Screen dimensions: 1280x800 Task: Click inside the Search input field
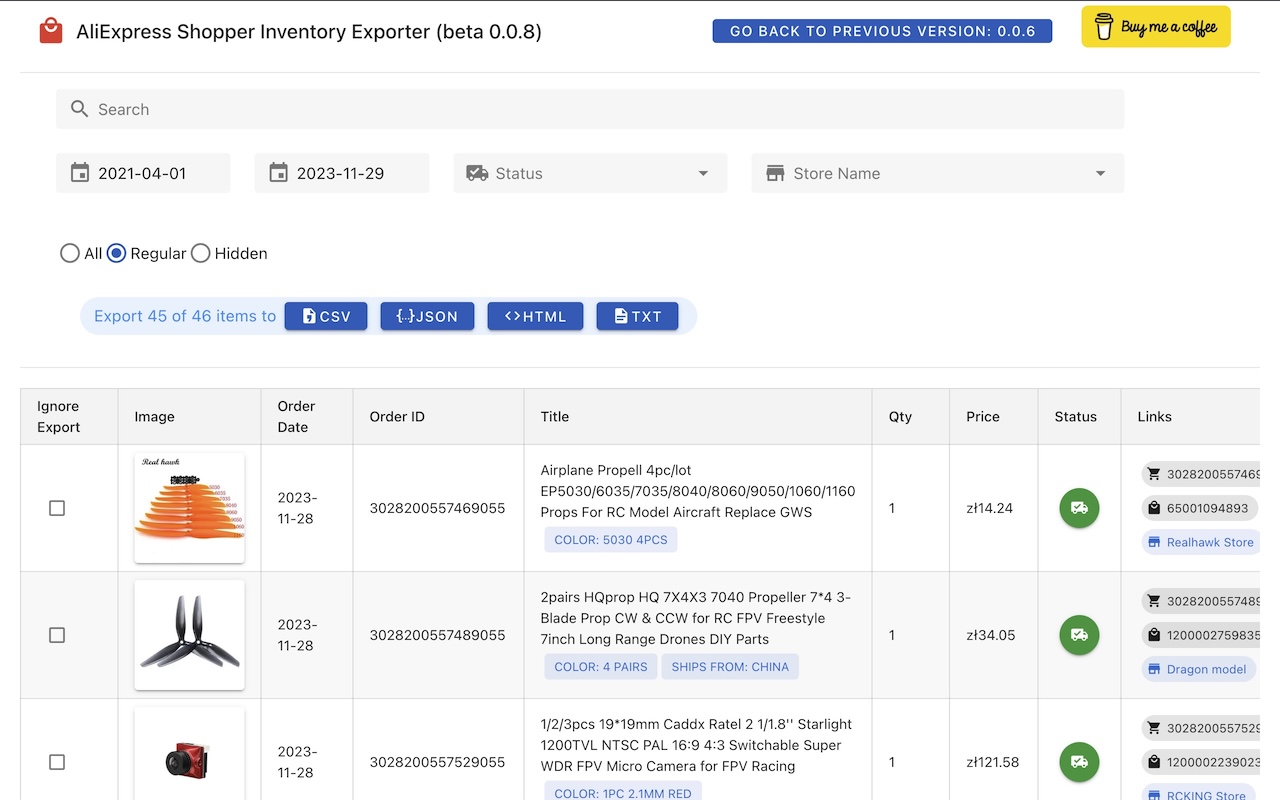(x=400, y=109)
